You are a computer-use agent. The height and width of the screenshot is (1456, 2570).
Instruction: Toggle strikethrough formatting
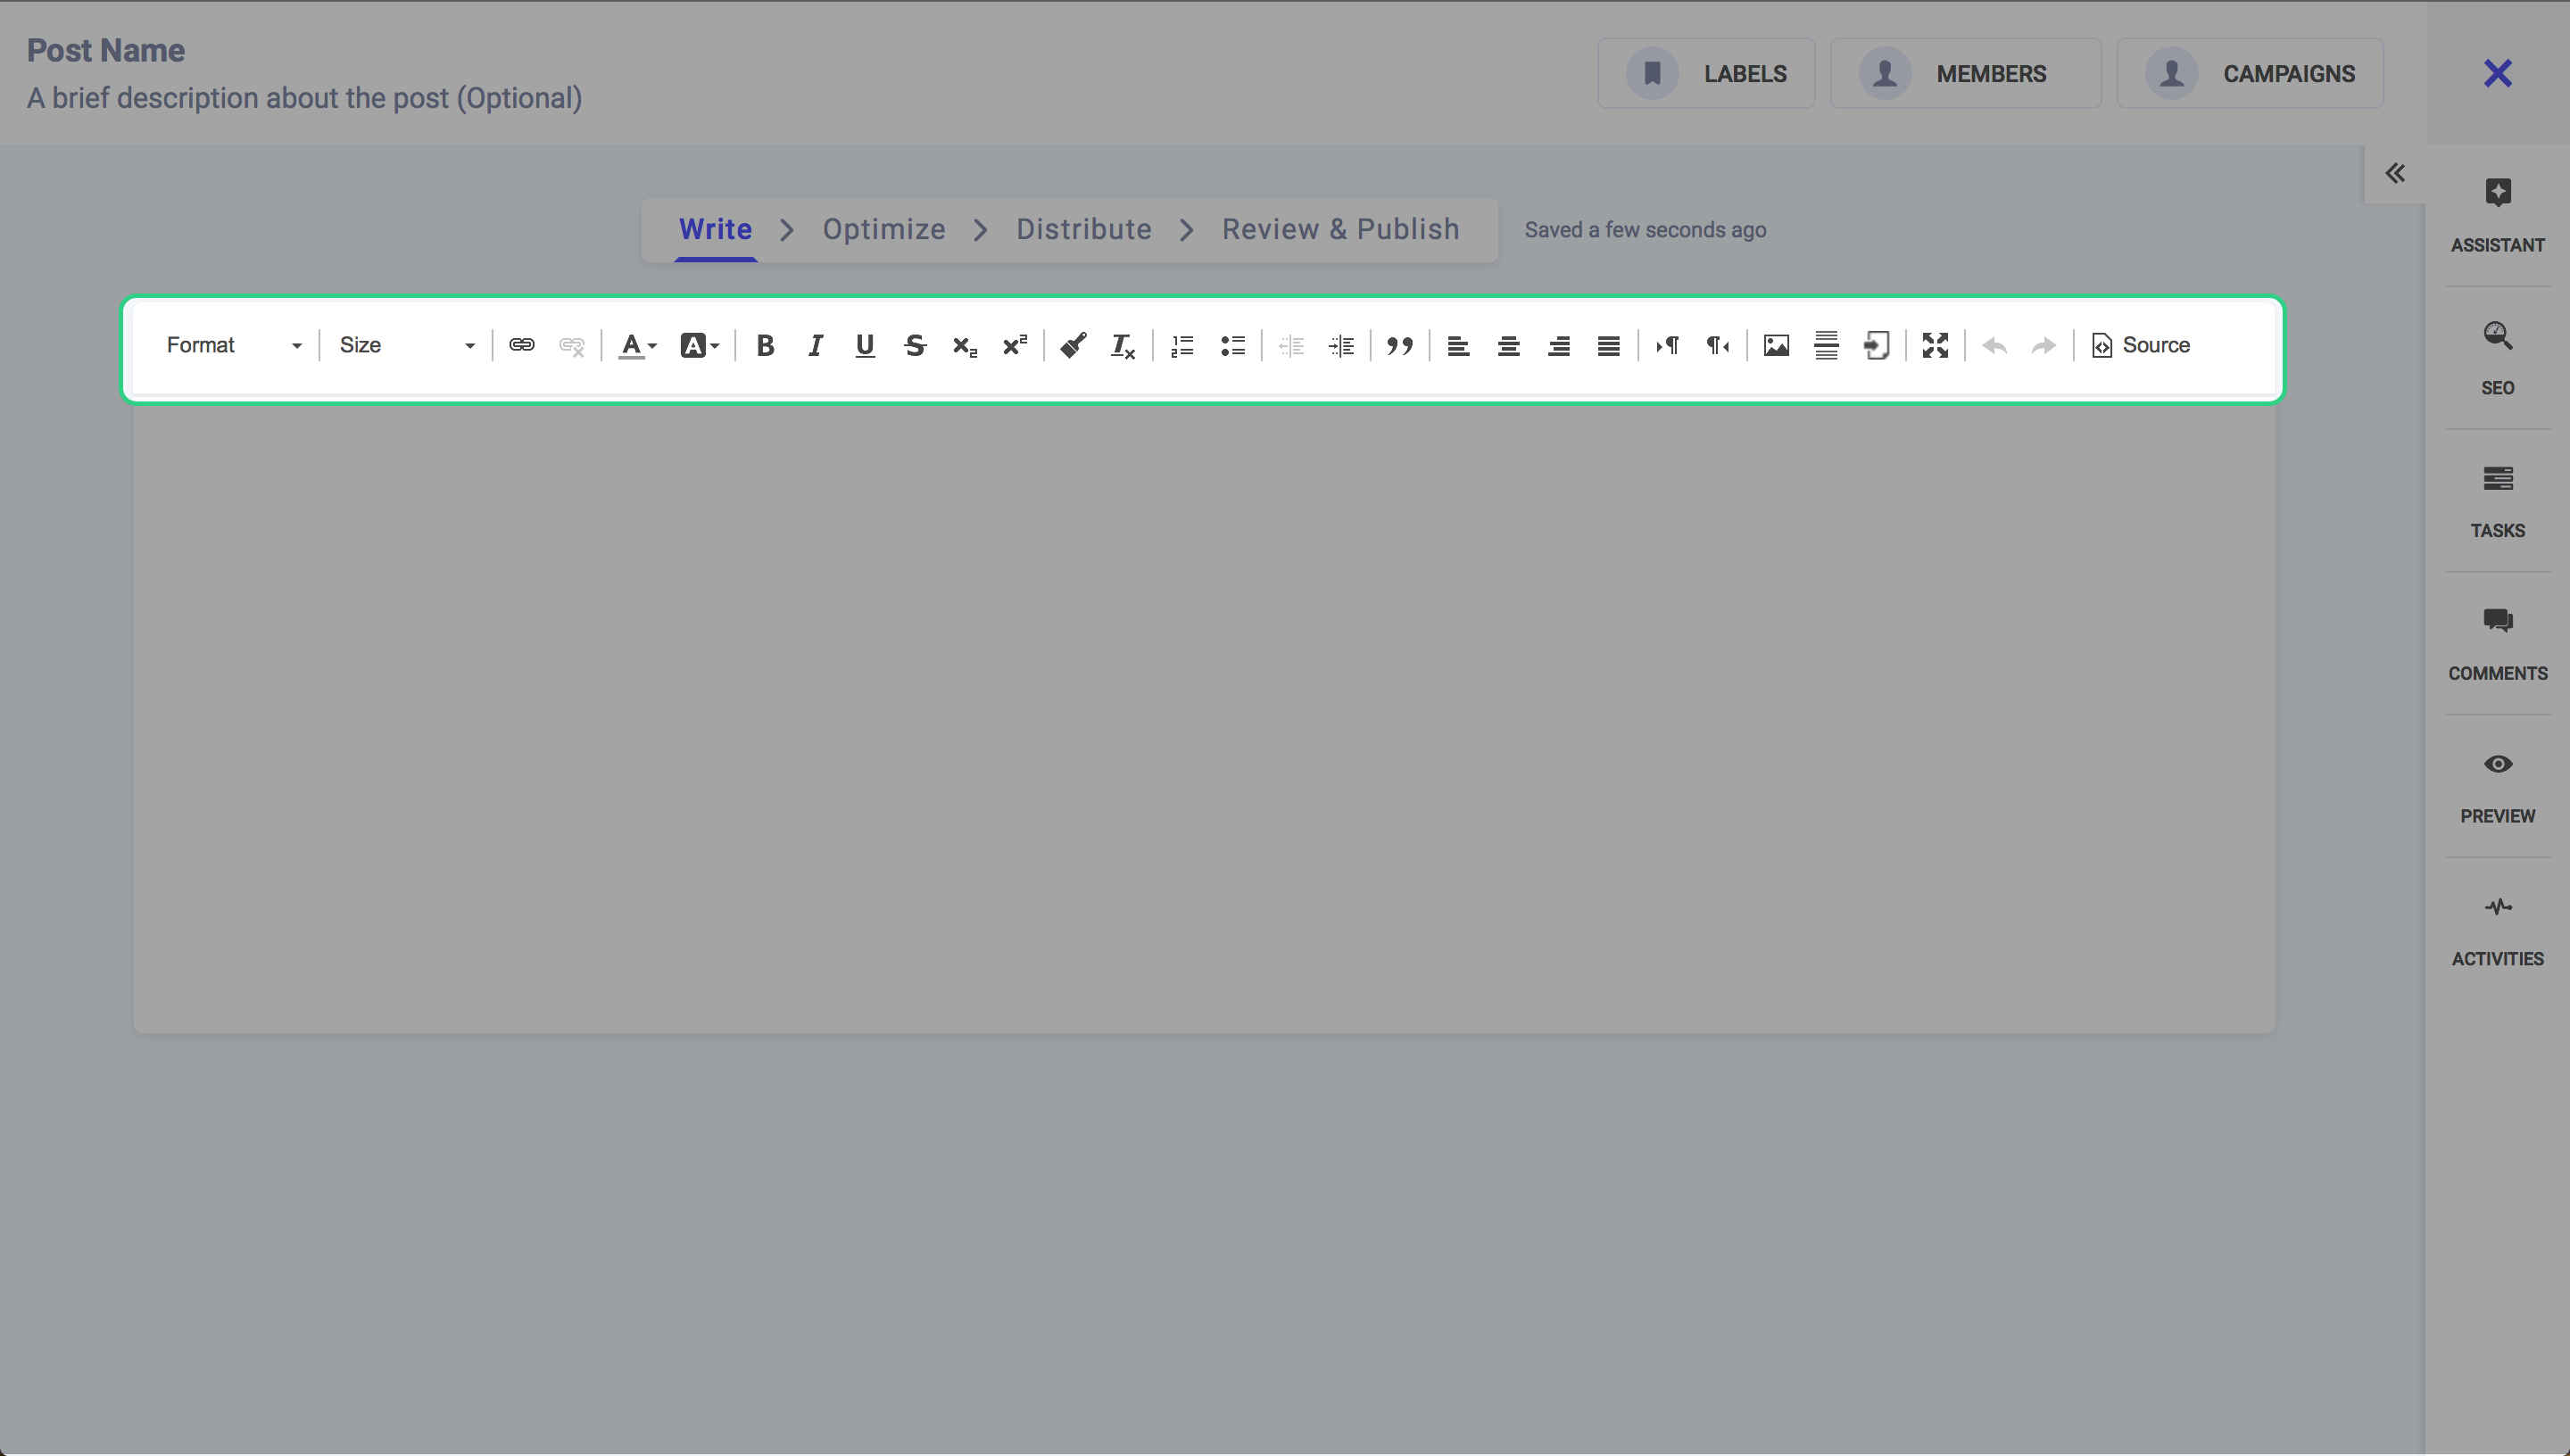pos(915,345)
